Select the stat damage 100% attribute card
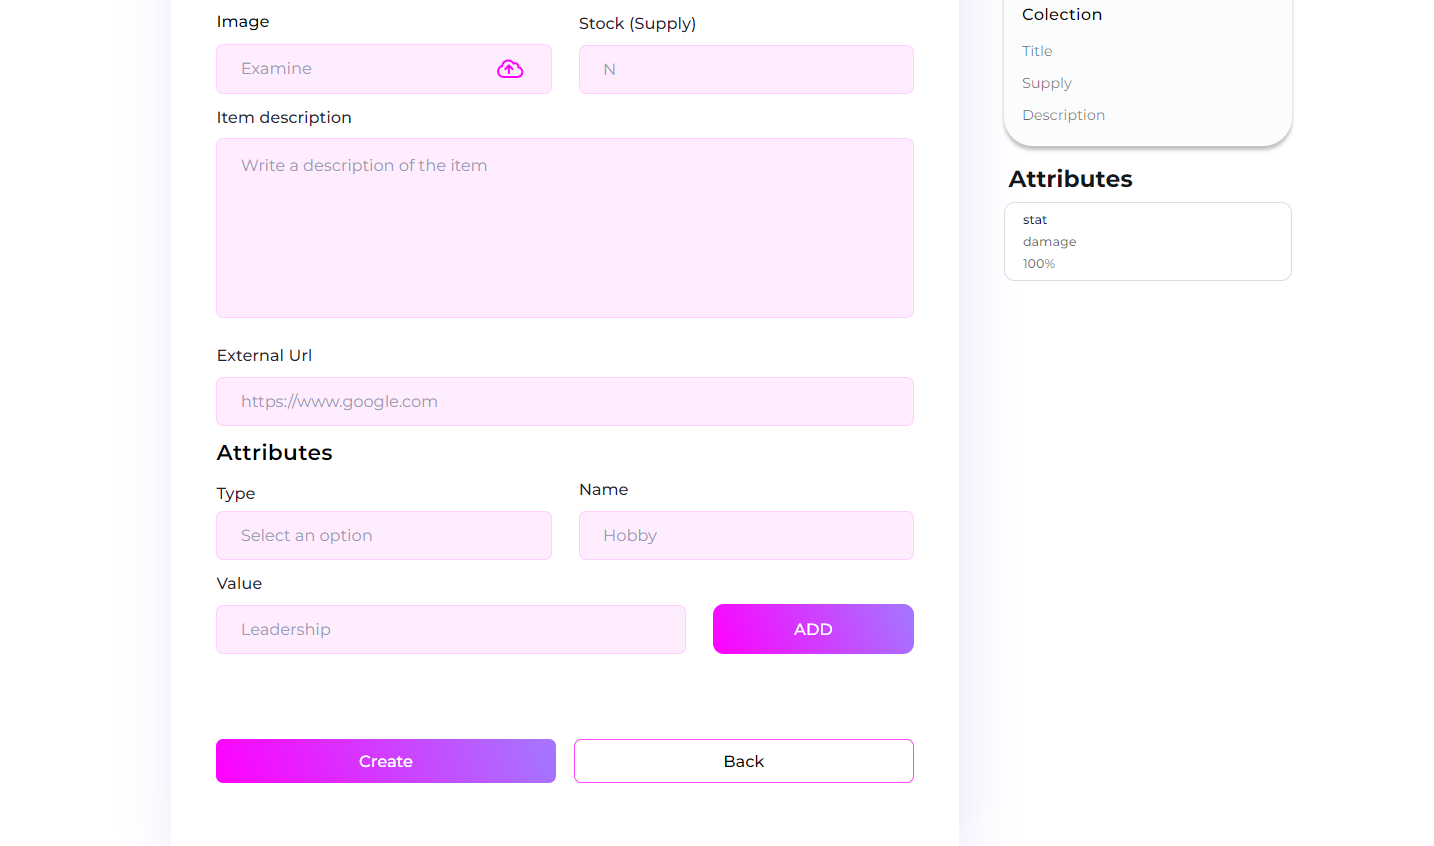Viewport: 1434px width, 846px height. click(x=1148, y=242)
